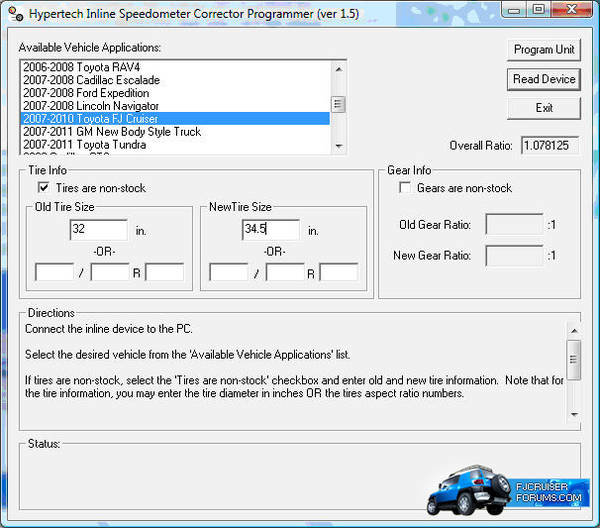Click 'Connect the inline device to the PC' text
600x528 pixels.
point(109,329)
